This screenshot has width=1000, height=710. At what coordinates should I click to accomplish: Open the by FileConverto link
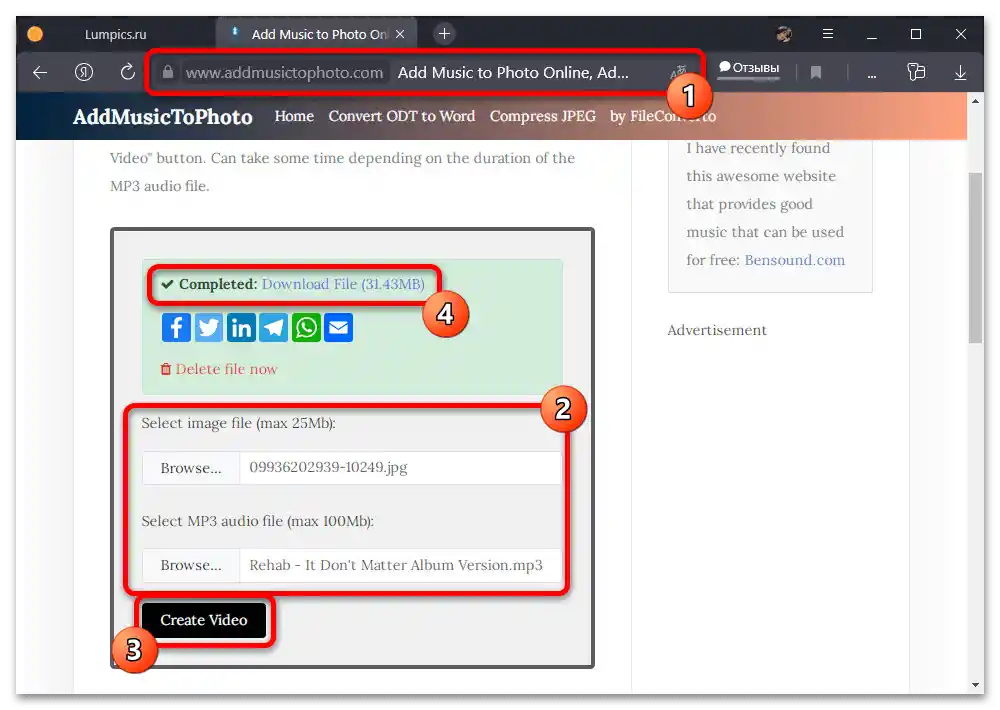coord(663,116)
